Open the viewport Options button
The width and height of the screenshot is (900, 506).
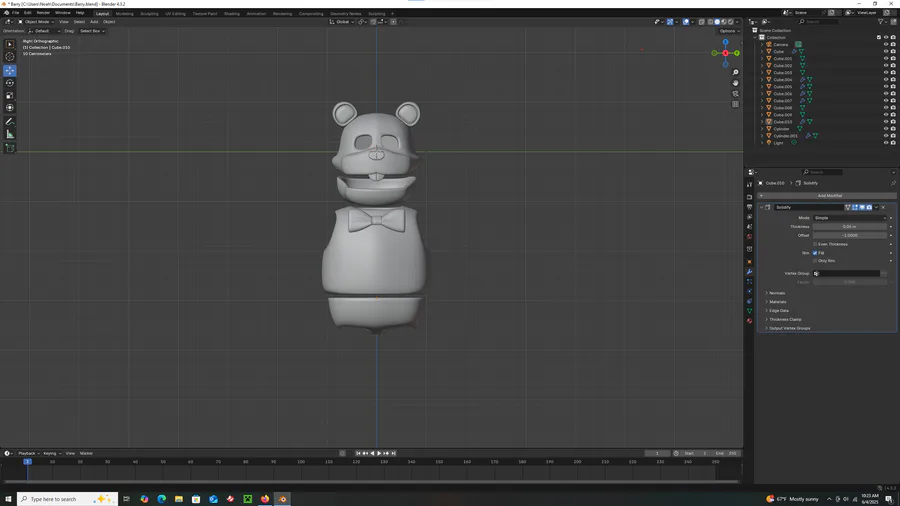coord(727,31)
